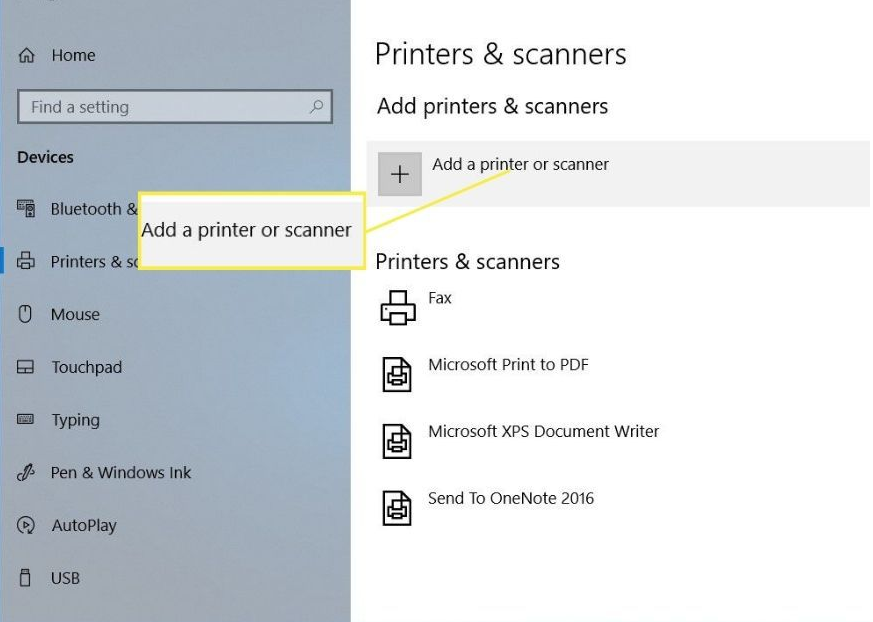Click the 'Add a printer or scanner' label
The width and height of the screenshot is (873, 622).
(520, 164)
